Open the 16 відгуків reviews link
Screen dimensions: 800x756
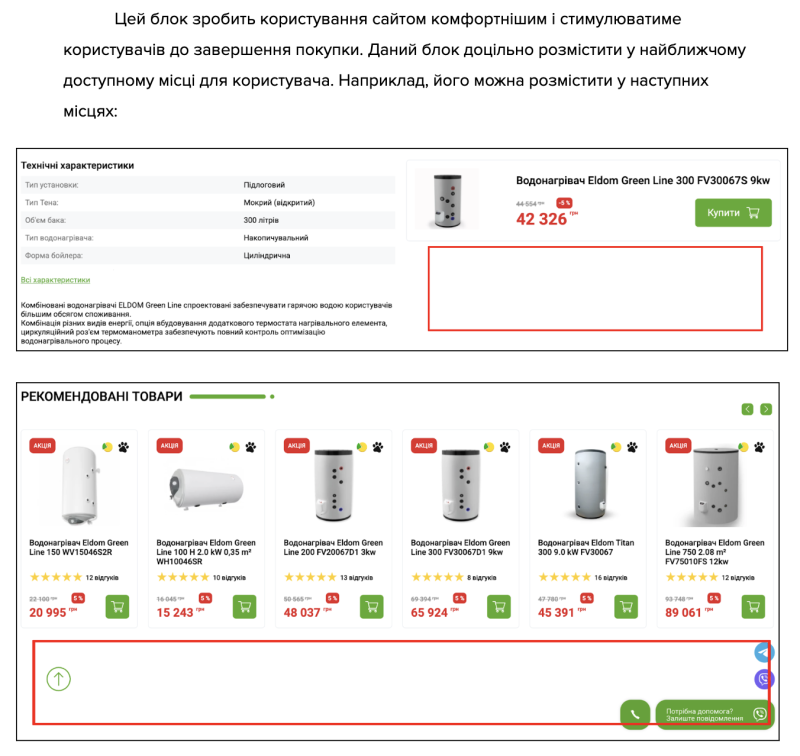pyautogui.click(x=611, y=577)
